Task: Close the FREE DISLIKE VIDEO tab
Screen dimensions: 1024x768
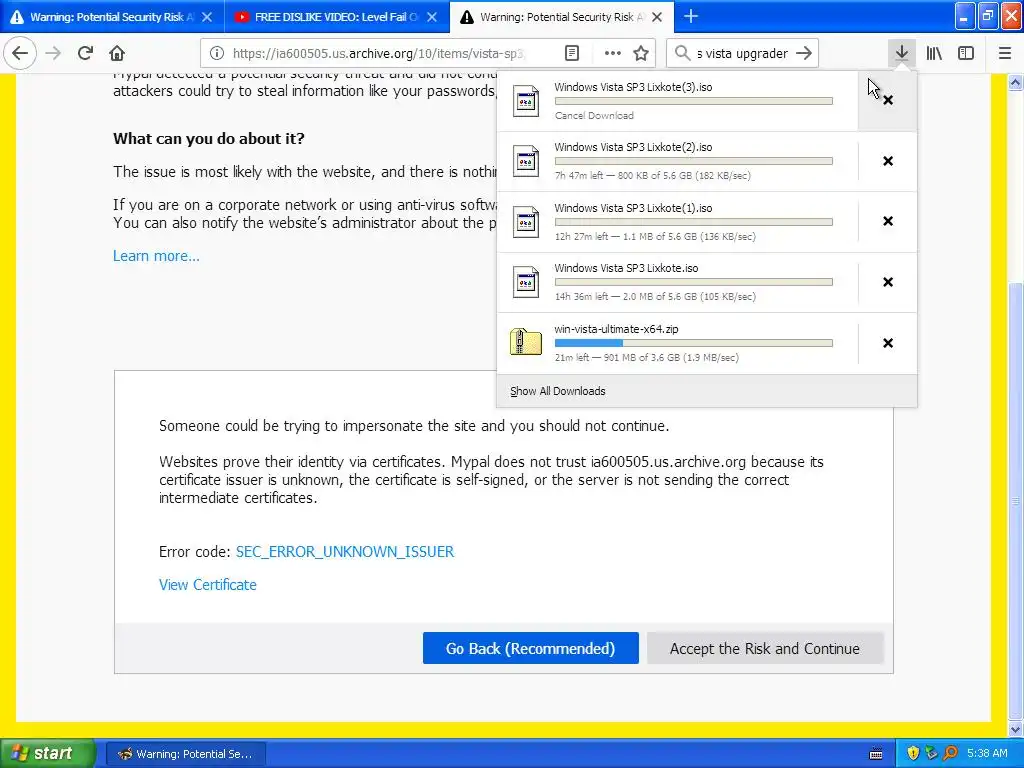Action: (432, 17)
